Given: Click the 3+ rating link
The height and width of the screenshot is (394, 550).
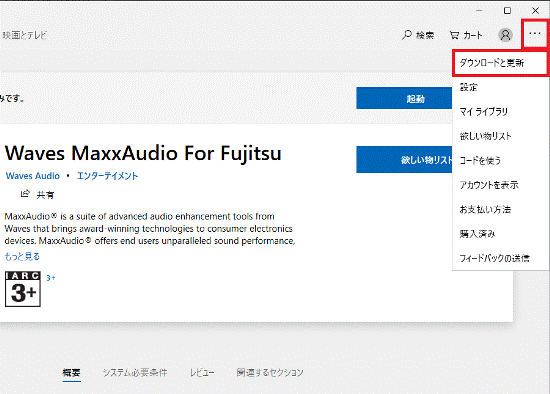Looking at the screenshot, I should [x=51, y=278].
